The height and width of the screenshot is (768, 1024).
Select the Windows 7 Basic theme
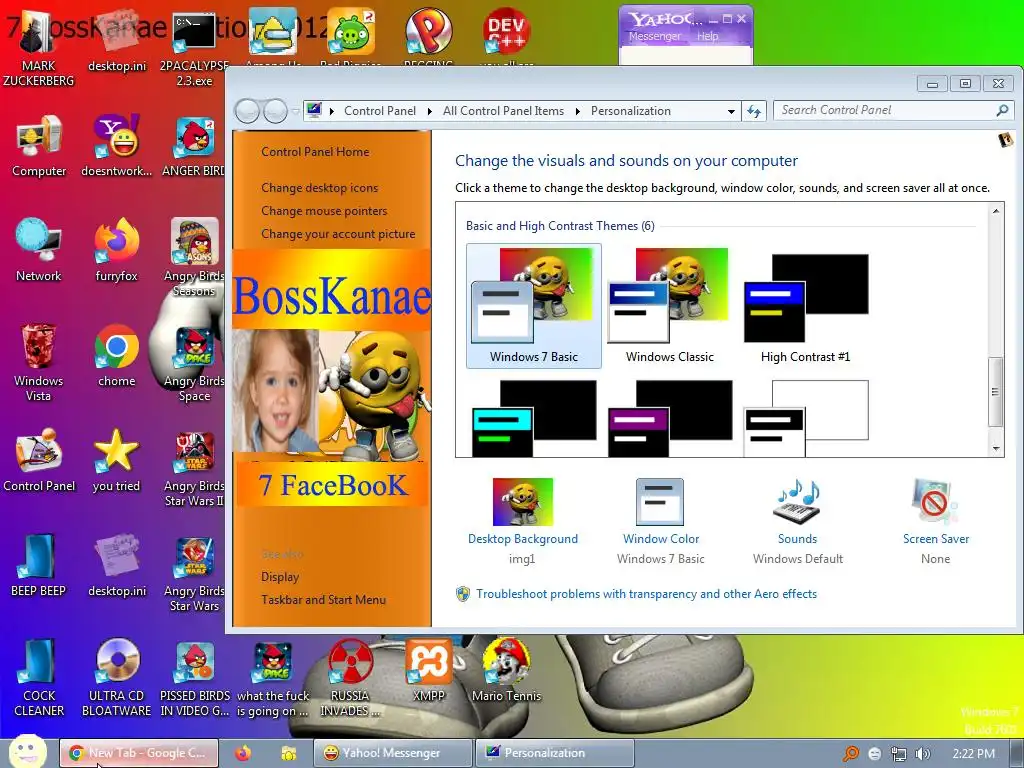coord(534,306)
